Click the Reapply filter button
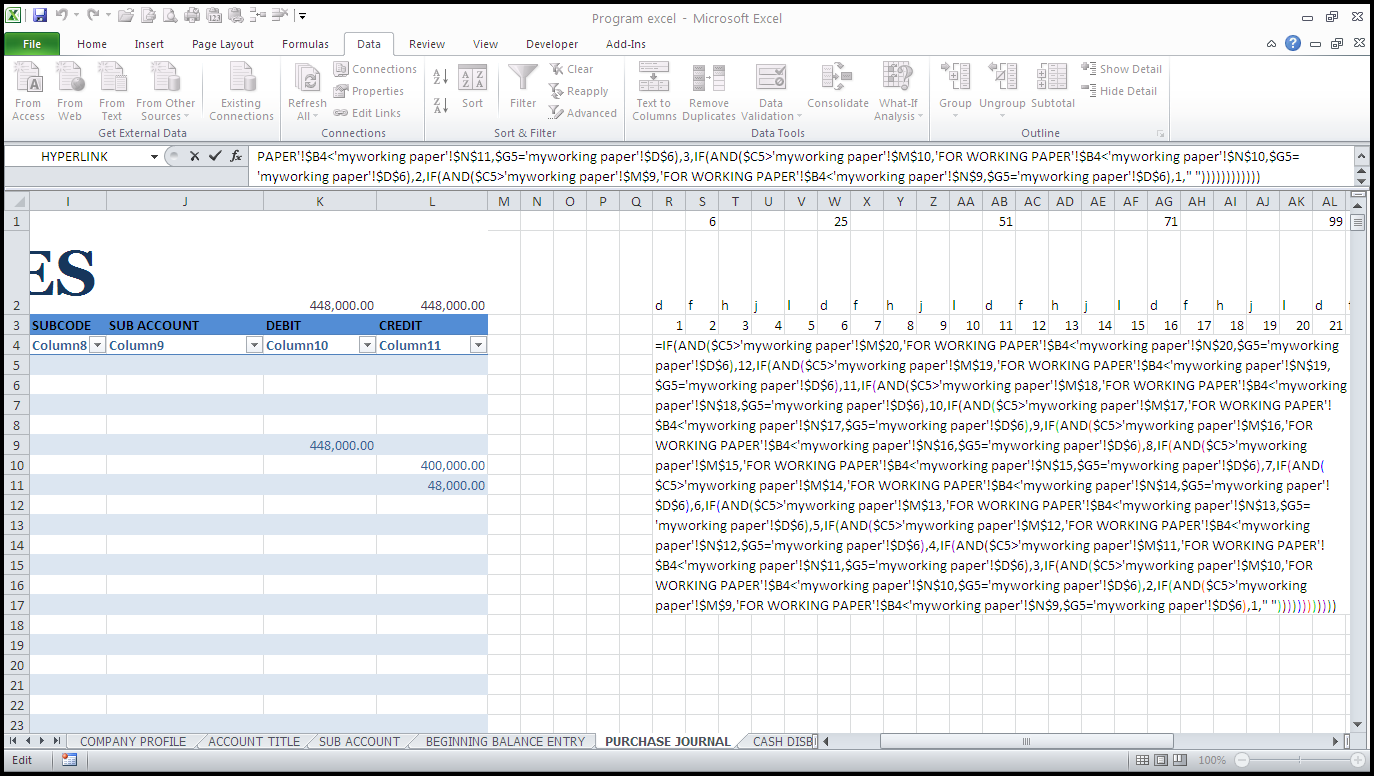Viewport: 1374px width, 776px height. pyautogui.click(x=578, y=91)
